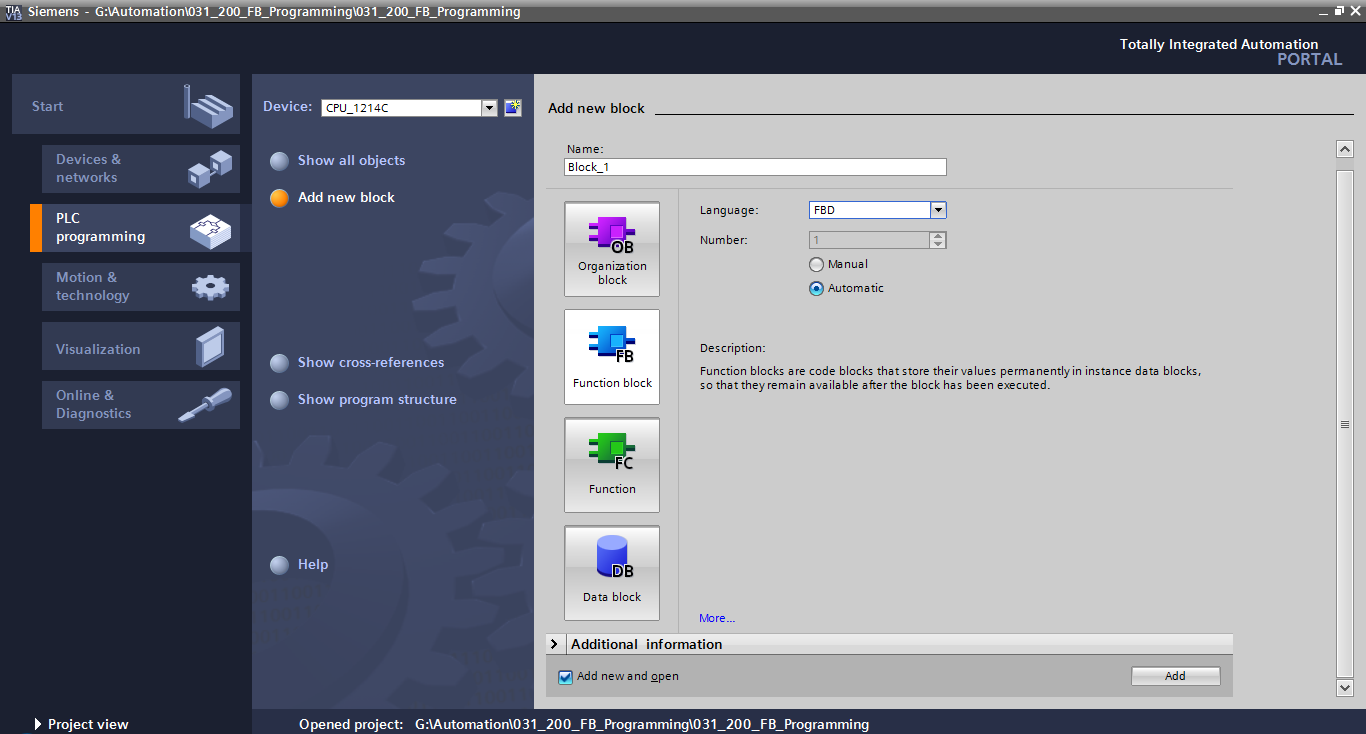Click the device selection icon next to CPU_1214C
Viewport: 1366px width, 734px height.
coord(513,108)
